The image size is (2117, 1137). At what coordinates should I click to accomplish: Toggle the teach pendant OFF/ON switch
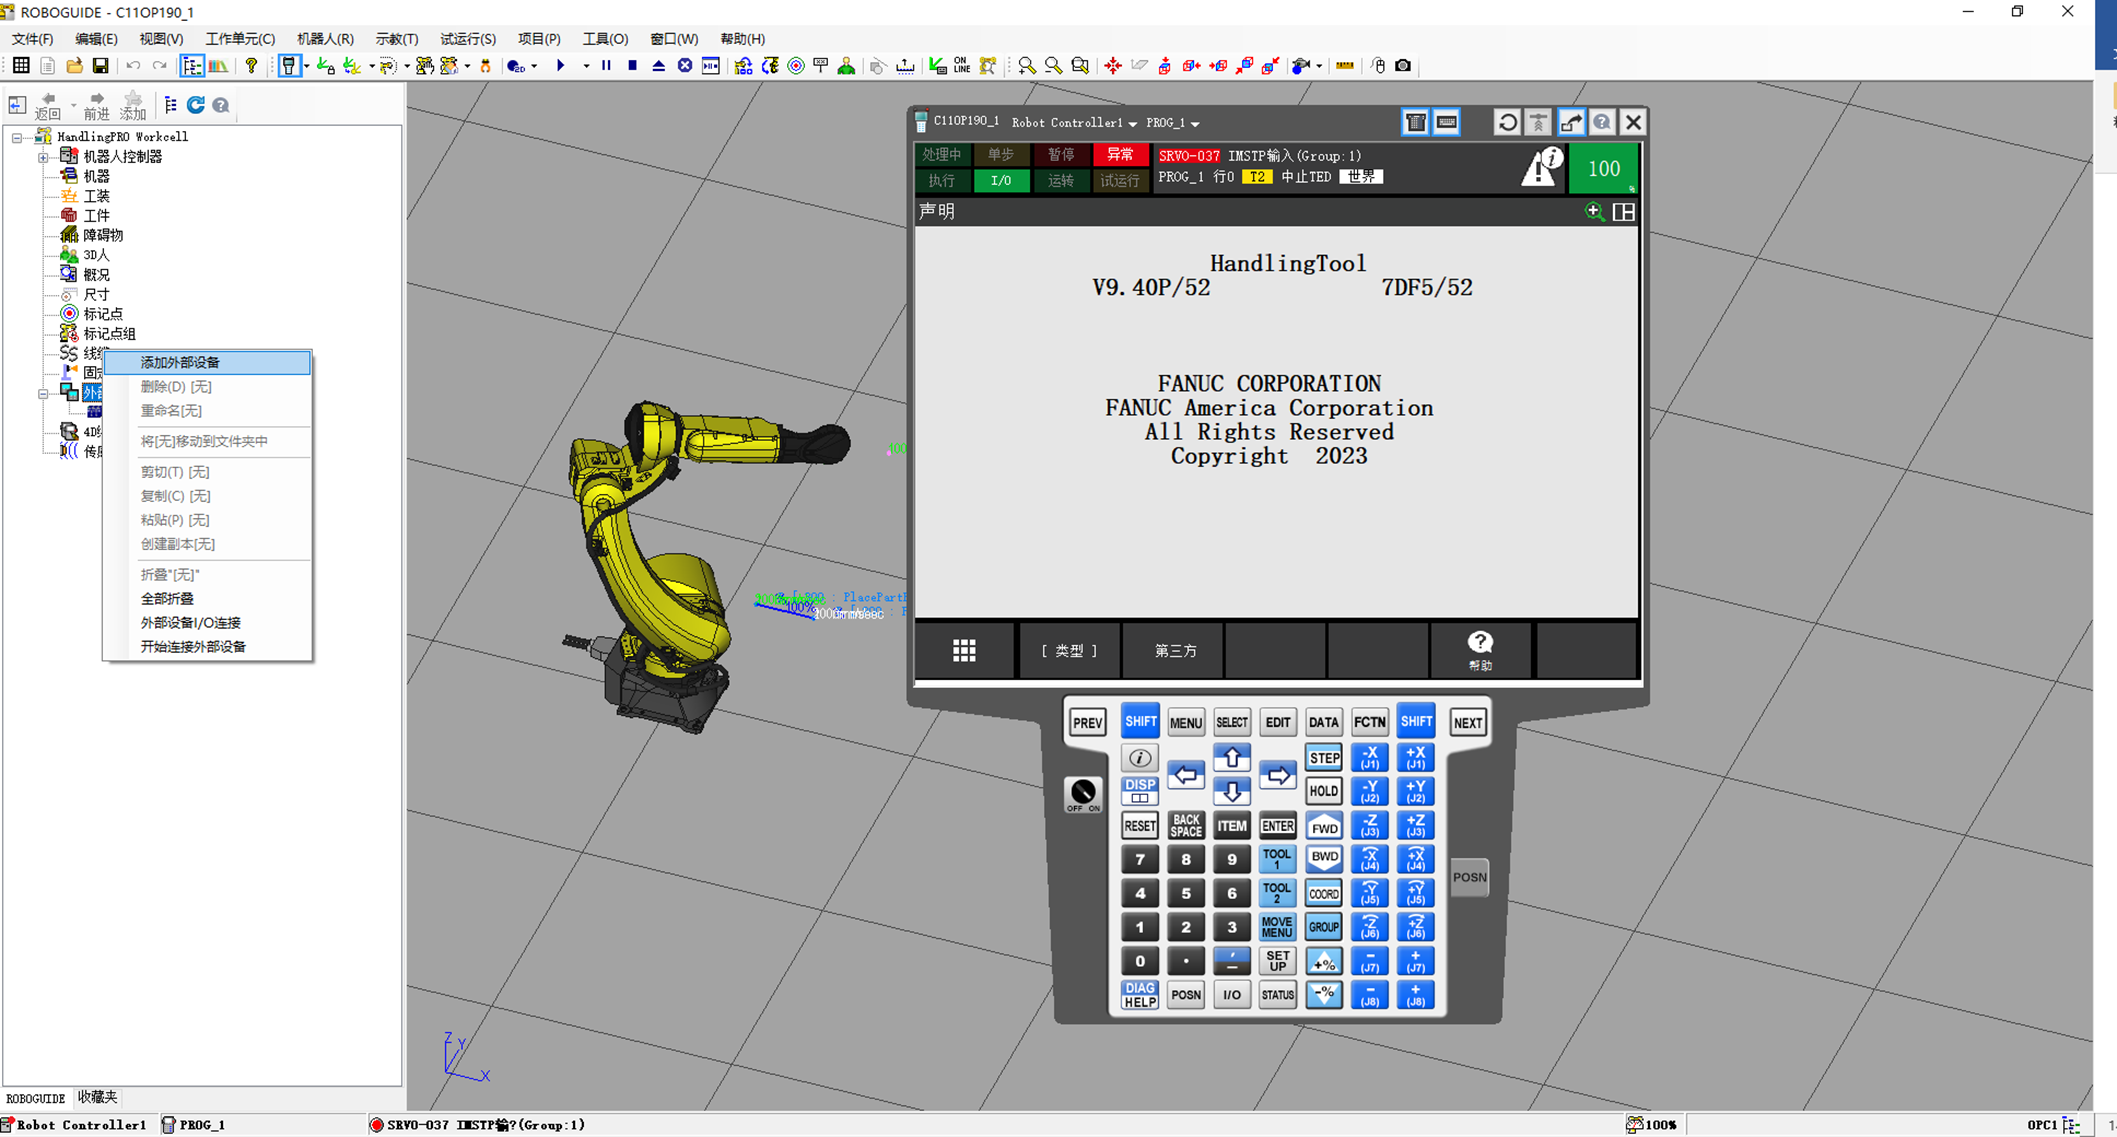pyautogui.click(x=1083, y=794)
